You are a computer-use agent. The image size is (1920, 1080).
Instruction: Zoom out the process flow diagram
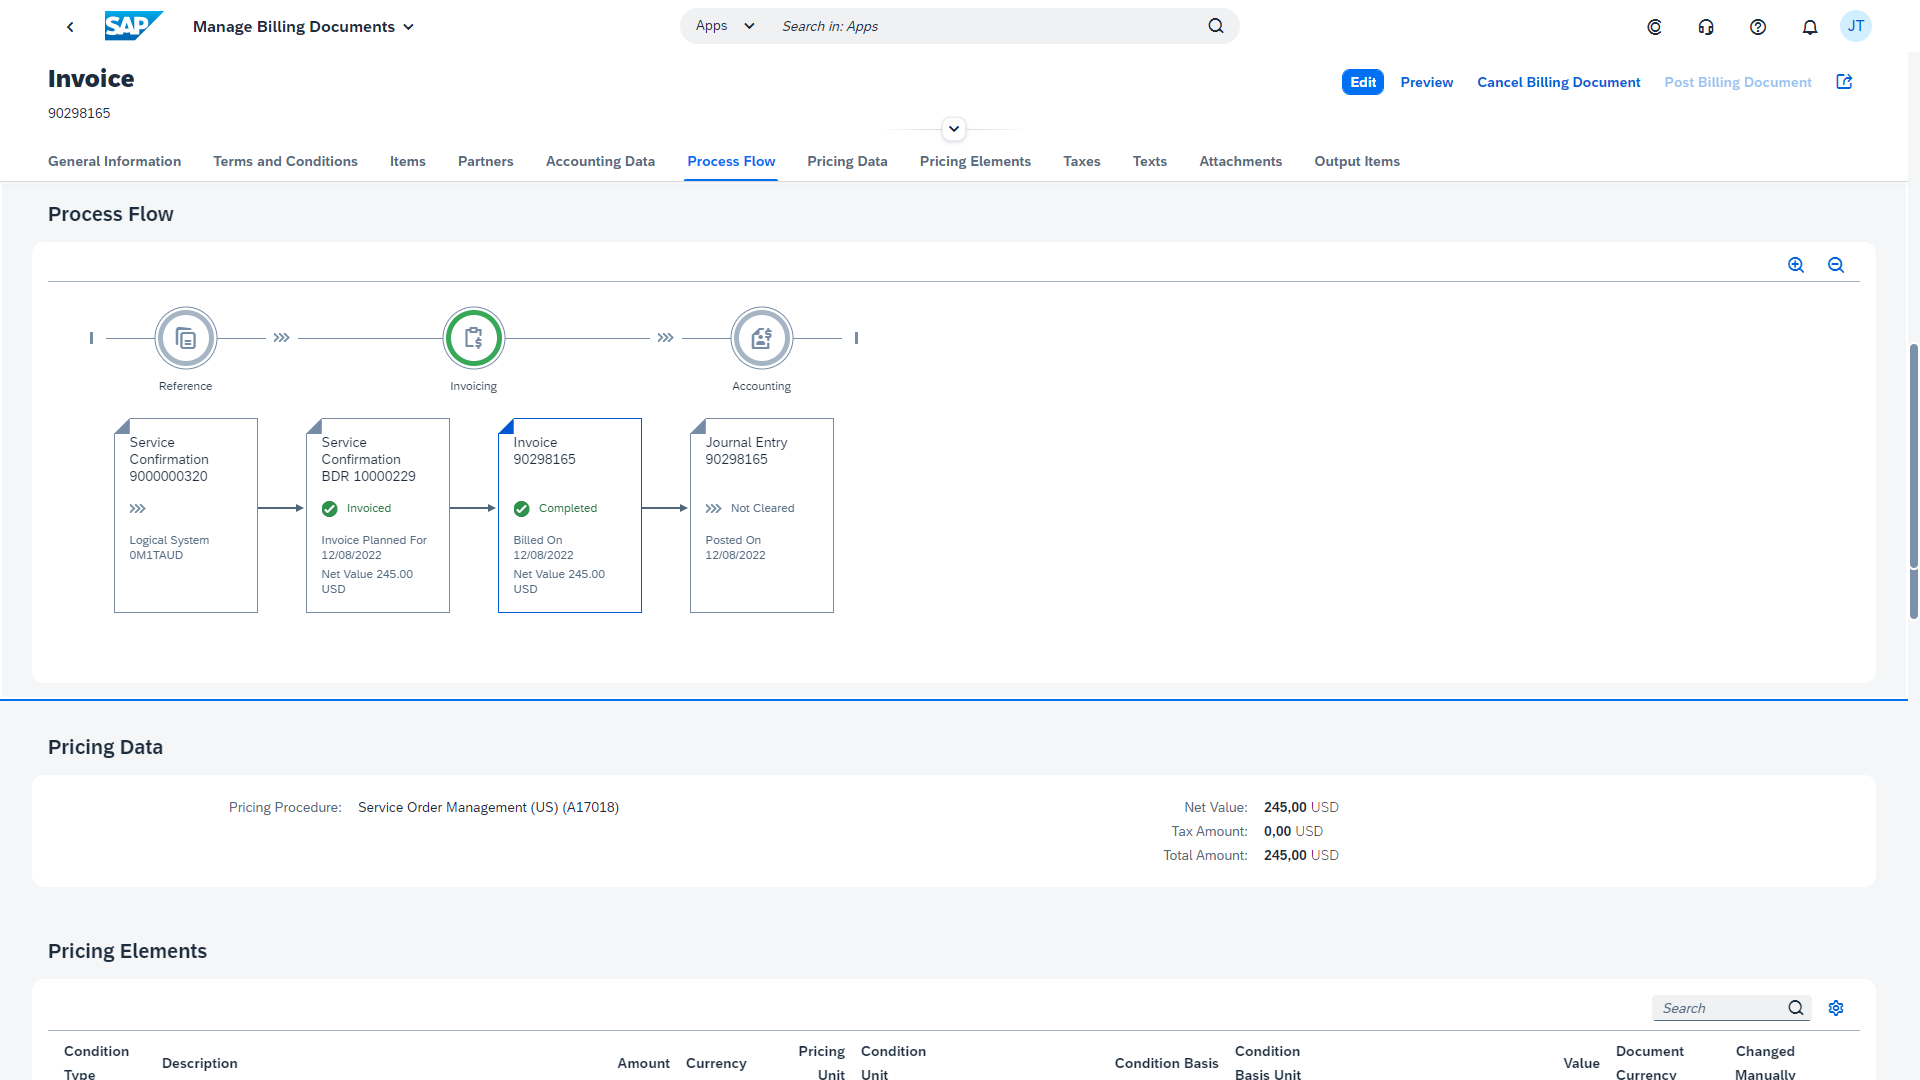(x=1836, y=265)
